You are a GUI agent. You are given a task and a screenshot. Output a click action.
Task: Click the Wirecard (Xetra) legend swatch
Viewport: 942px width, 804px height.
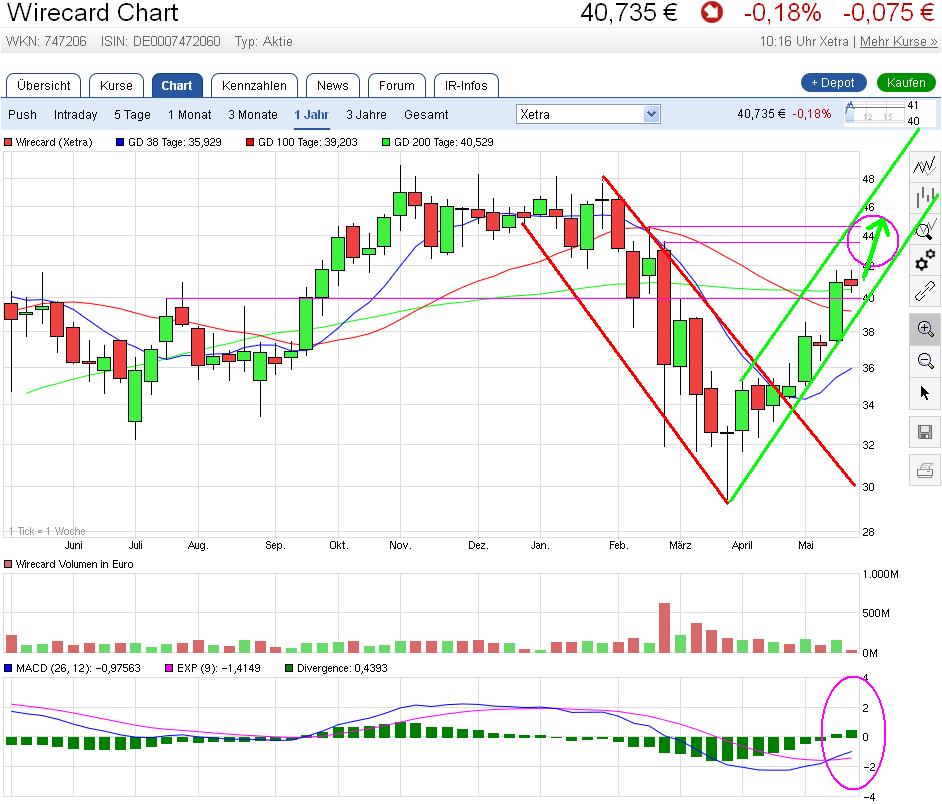click(8, 142)
